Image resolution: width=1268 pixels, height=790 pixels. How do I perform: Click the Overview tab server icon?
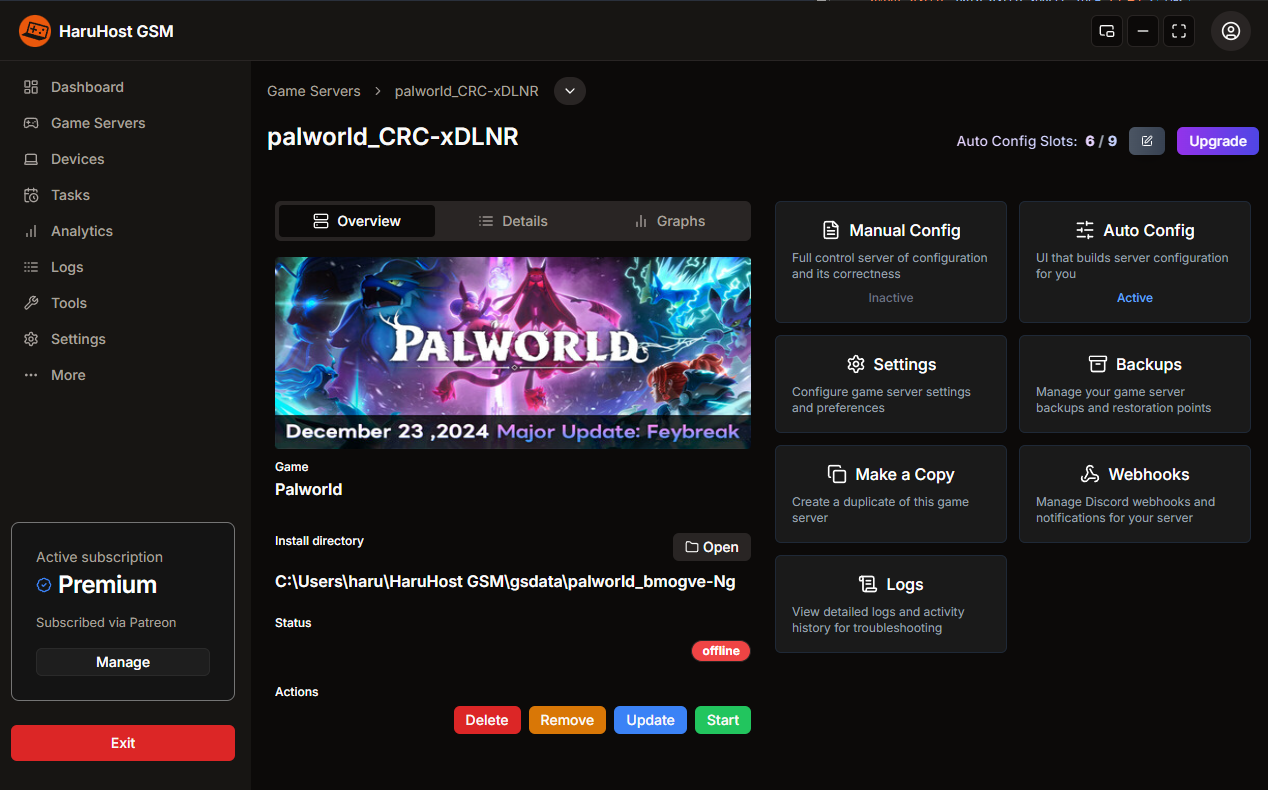point(321,221)
